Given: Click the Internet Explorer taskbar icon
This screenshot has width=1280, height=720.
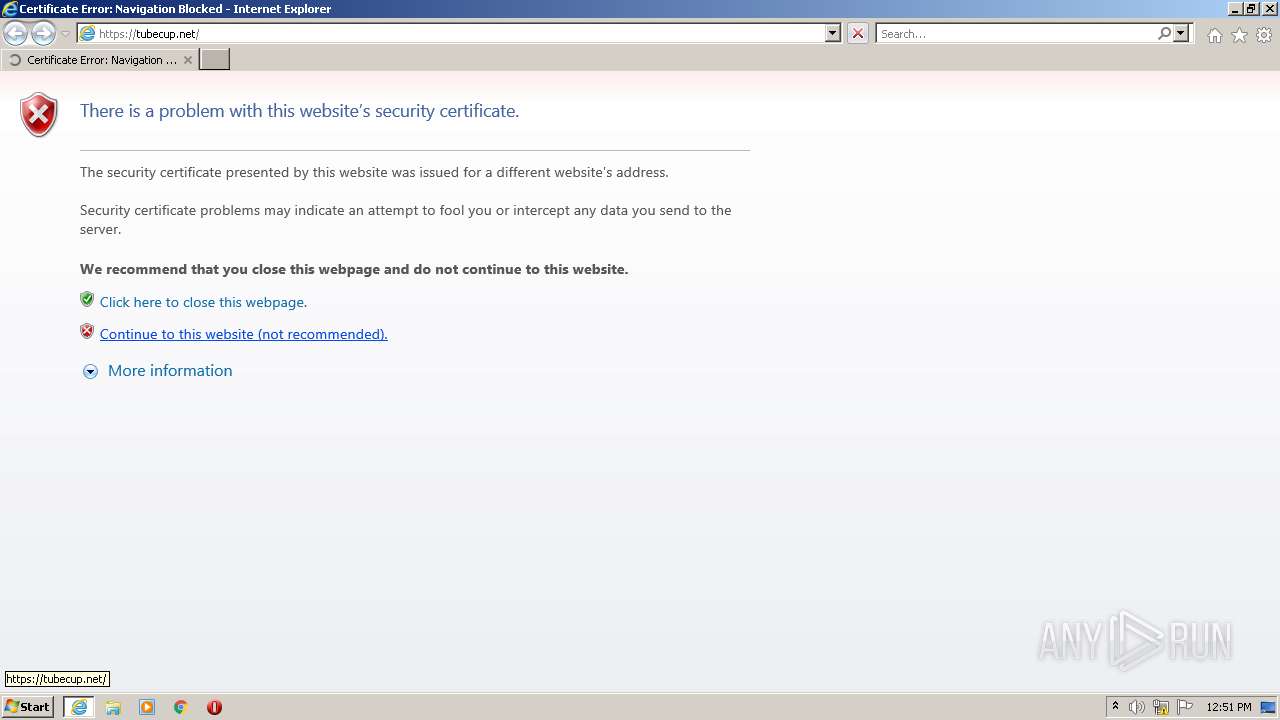Looking at the screenshot, I should [x=79, y=707].
